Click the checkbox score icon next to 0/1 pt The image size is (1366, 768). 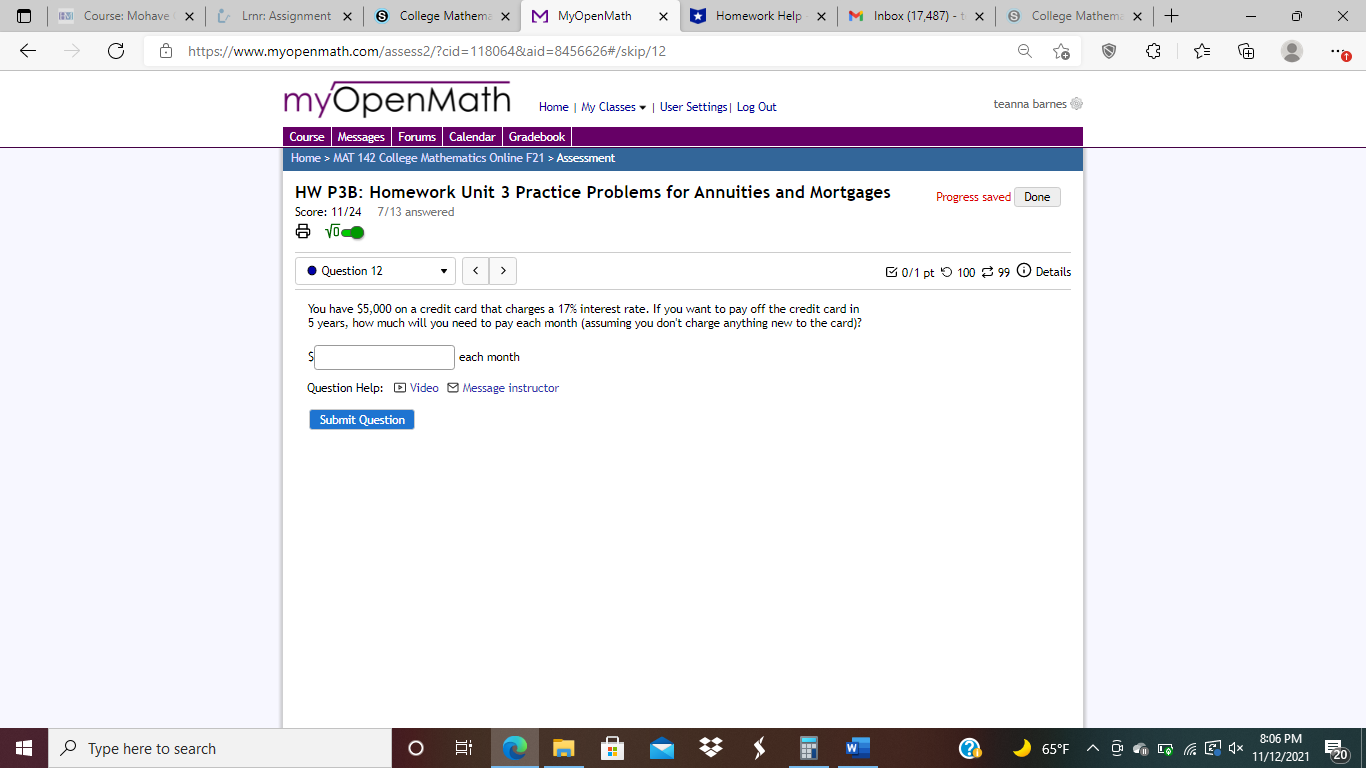click(x=893, y=270)
